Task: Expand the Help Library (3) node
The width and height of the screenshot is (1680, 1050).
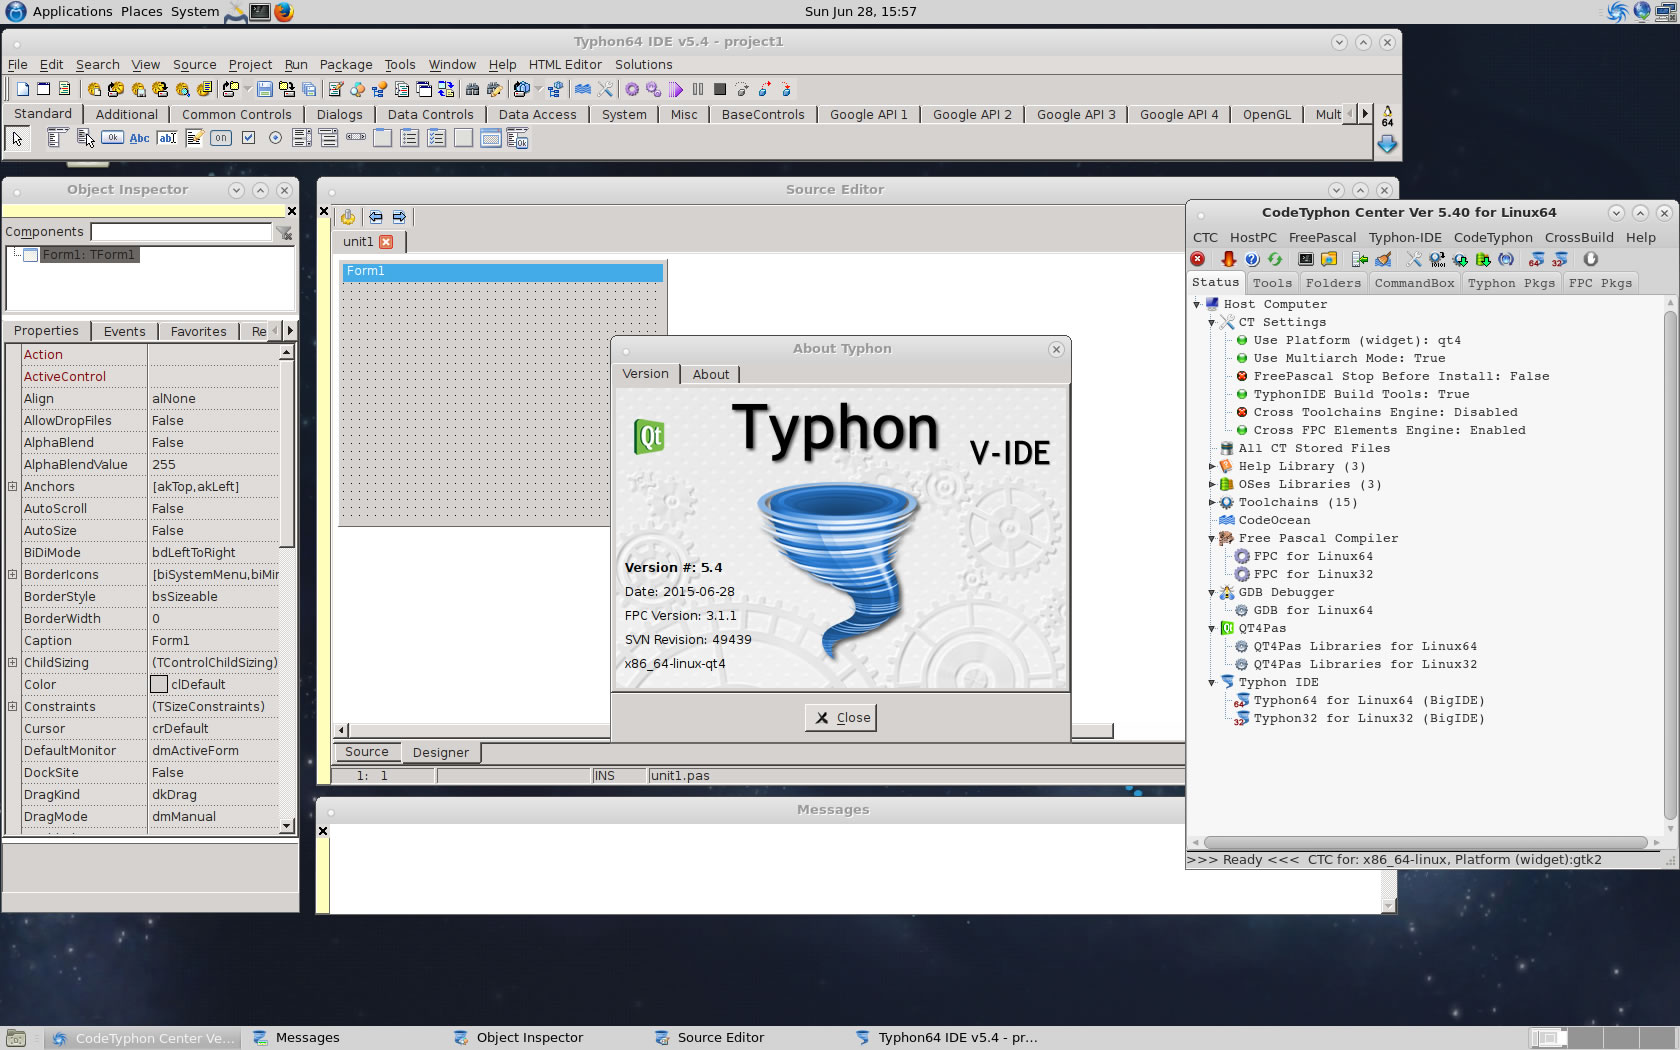Action: pyautogui.click(x=1212, y=466)
